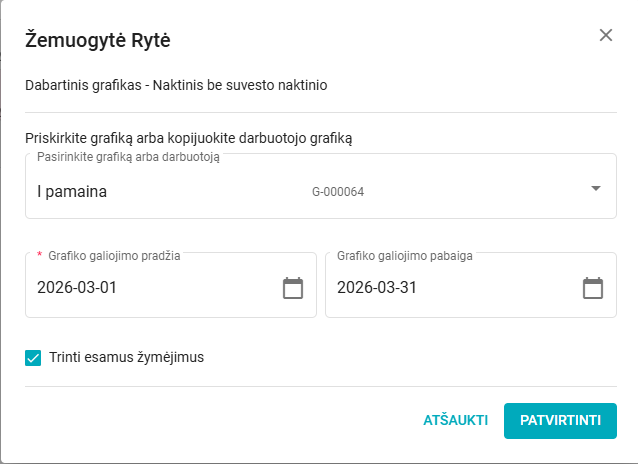Confirm with the PATVIRTINTI button
This screenshot has height=464, width=638.
(x=560, y=420)
